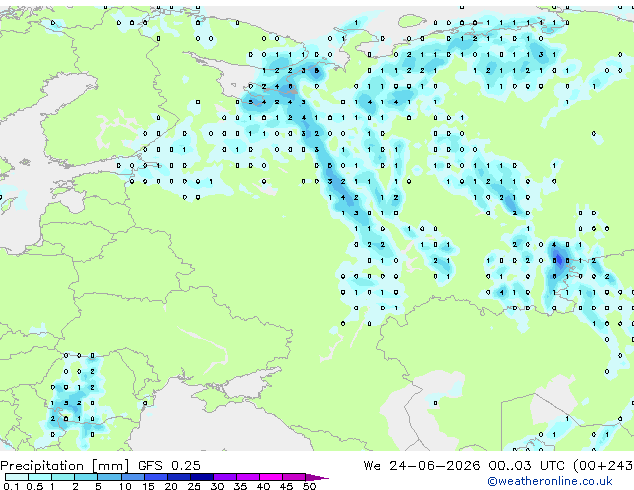Click the legend value label '50'
Image resolution: width=634 pixels, height=490 pixels.
point(309,486)
